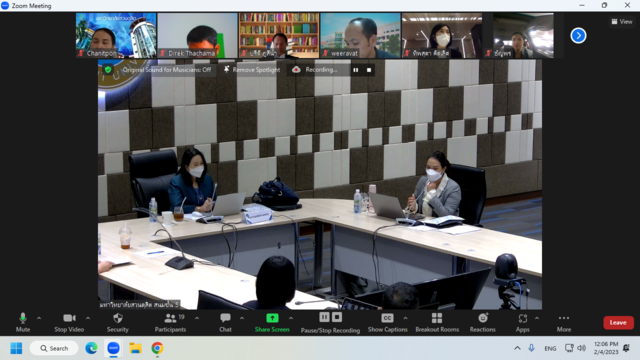Screen dimensions: 640x360
Task: Pause recording from the top recording indicator
Action: [356, 70]
